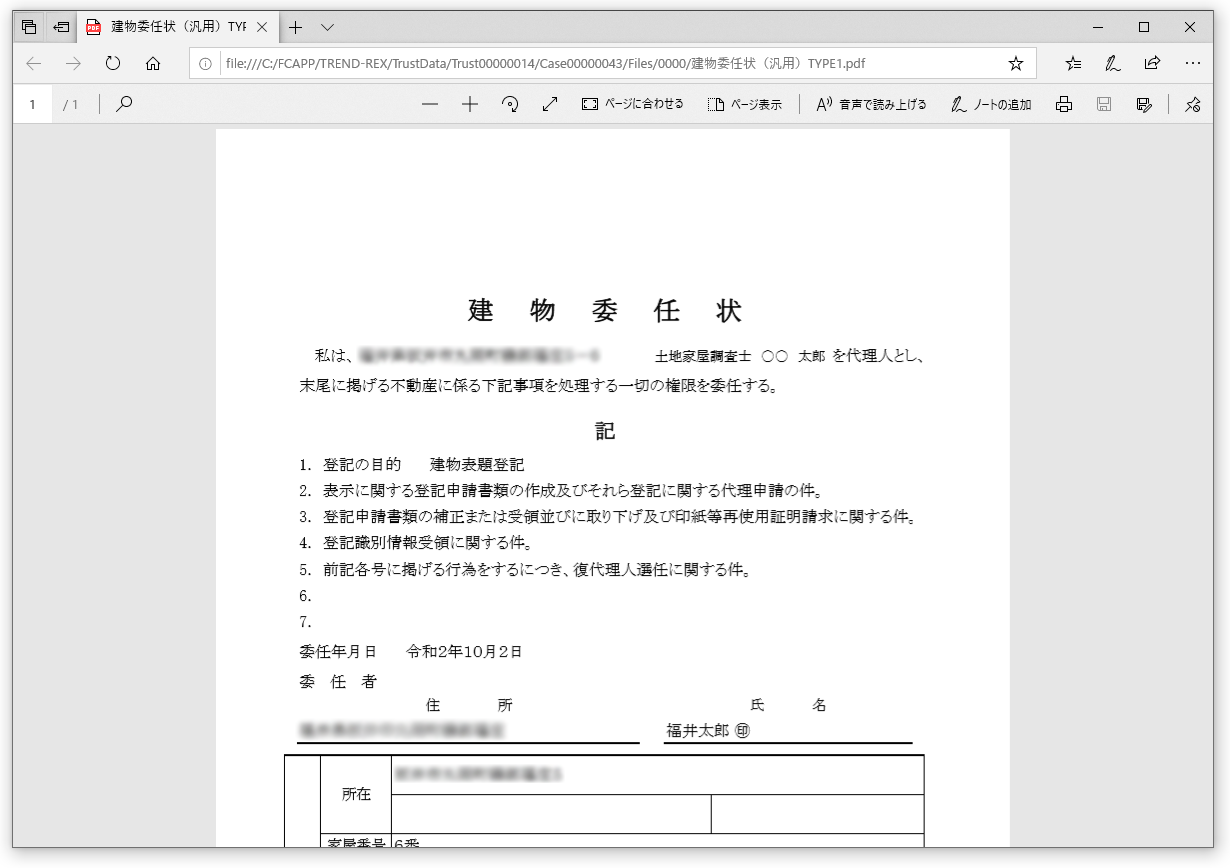Search within the PDF
The image size is (1230, 868).
[124, 104]
